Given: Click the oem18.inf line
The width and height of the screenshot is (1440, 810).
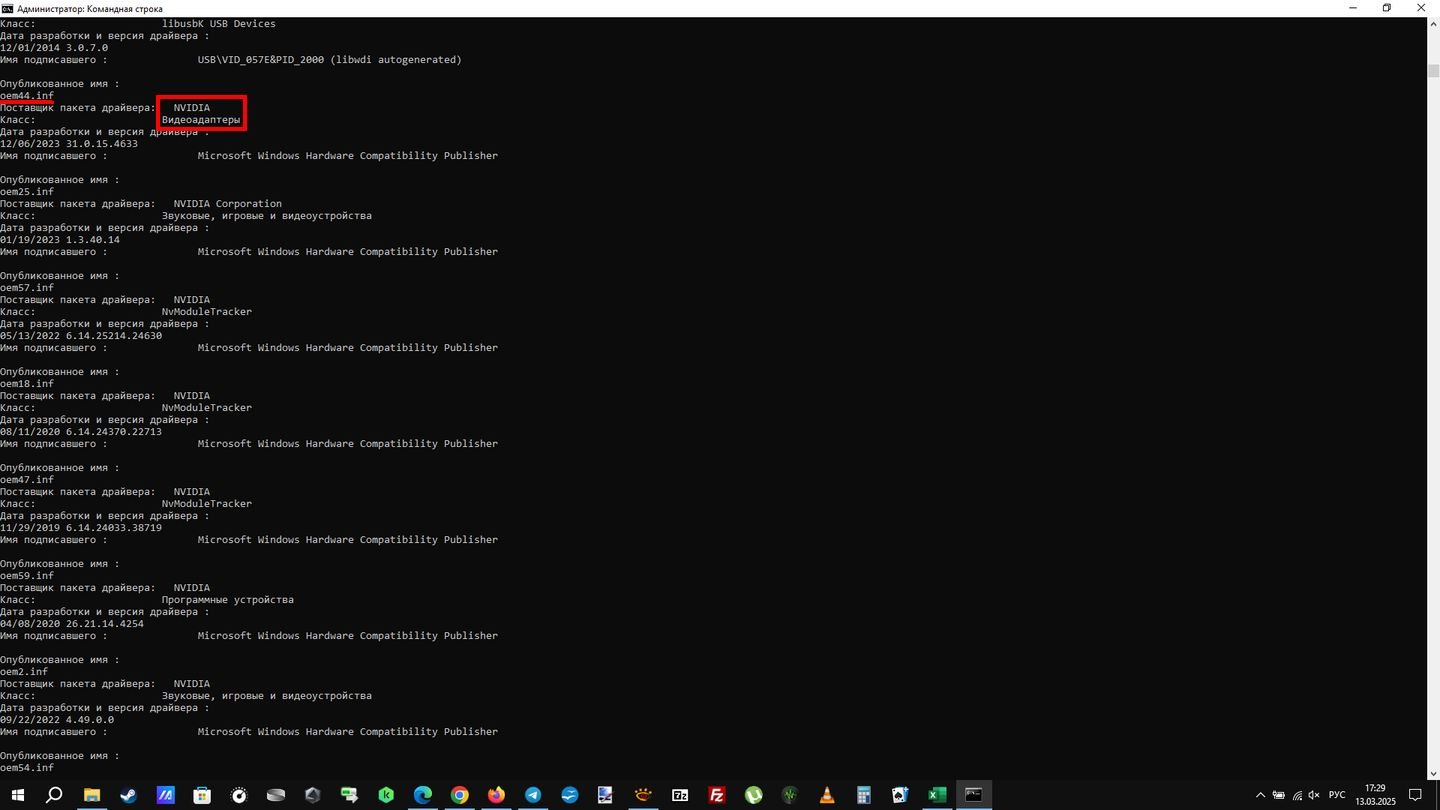Looking at the screenshot, I should [x=27, y=384].
